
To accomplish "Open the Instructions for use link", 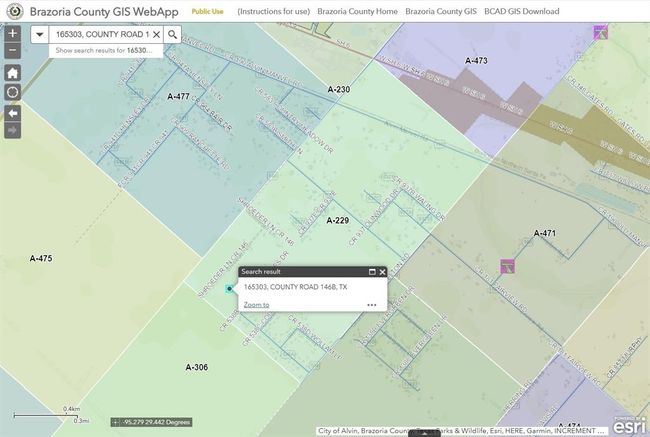I will point(272,10).
